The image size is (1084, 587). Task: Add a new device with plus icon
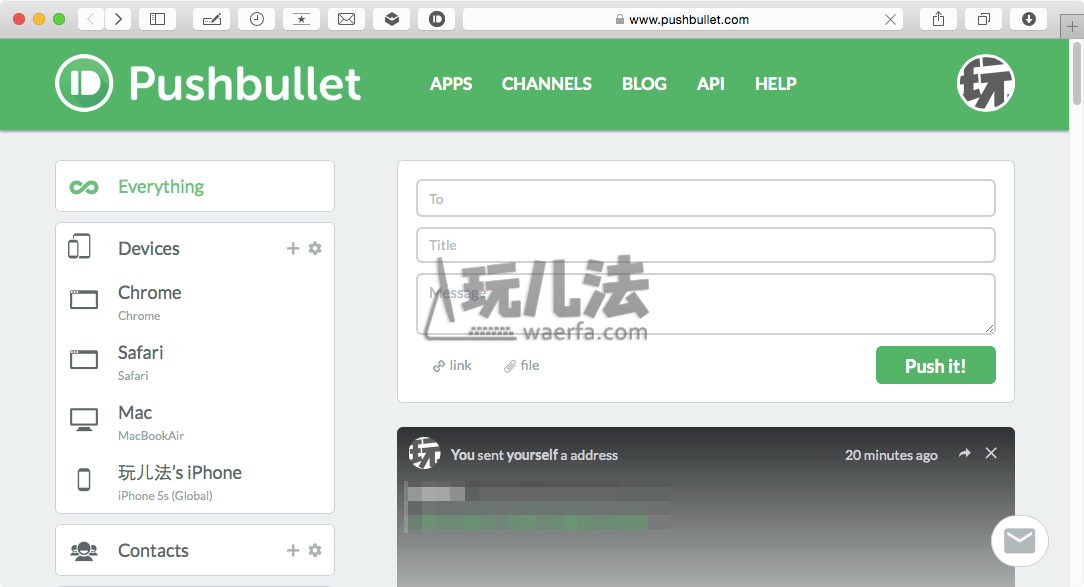[293, 248]
